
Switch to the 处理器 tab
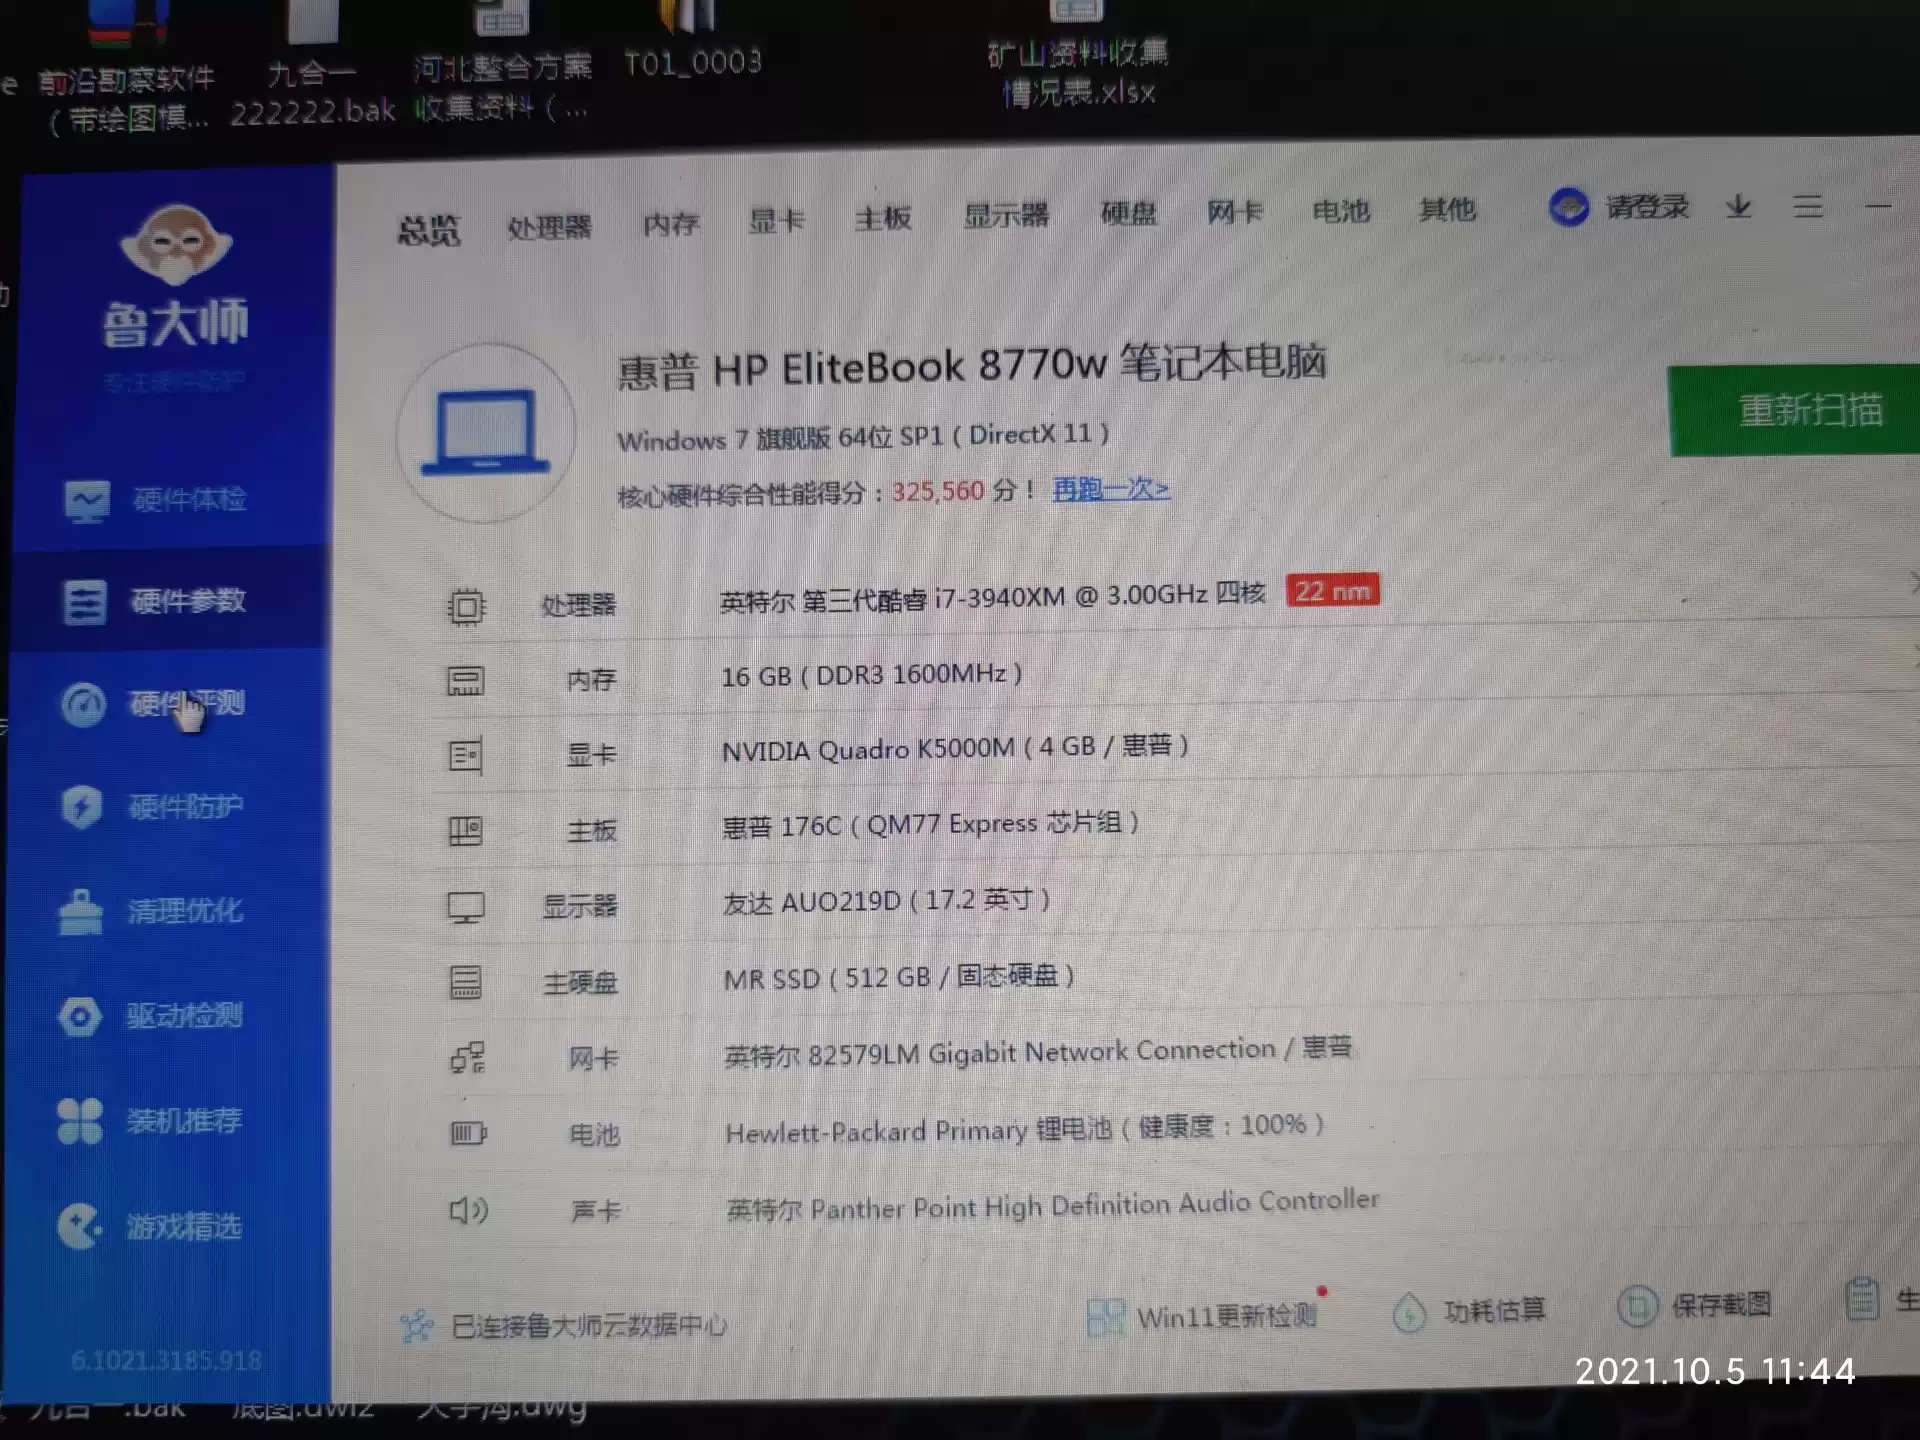(549, 227)
